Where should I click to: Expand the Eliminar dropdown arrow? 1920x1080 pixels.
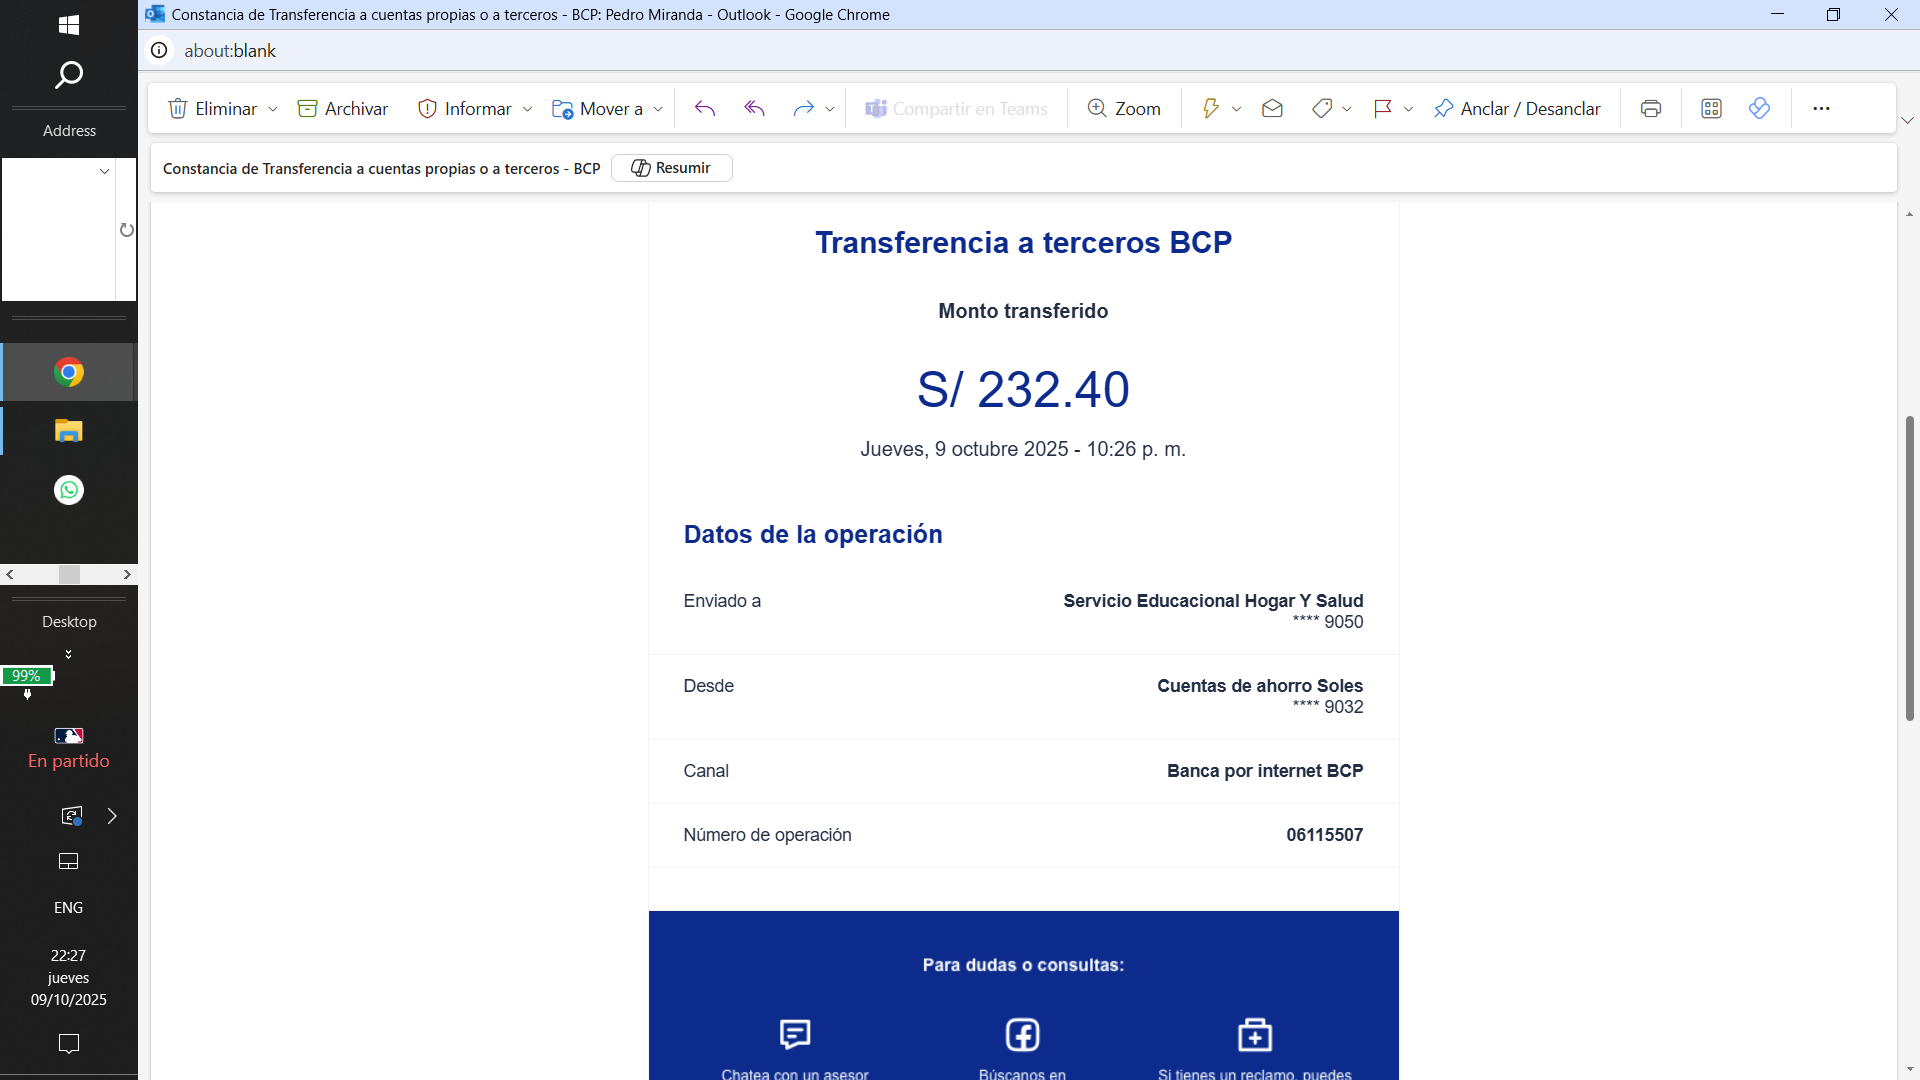pyautogui.click(x=273, y=109)
